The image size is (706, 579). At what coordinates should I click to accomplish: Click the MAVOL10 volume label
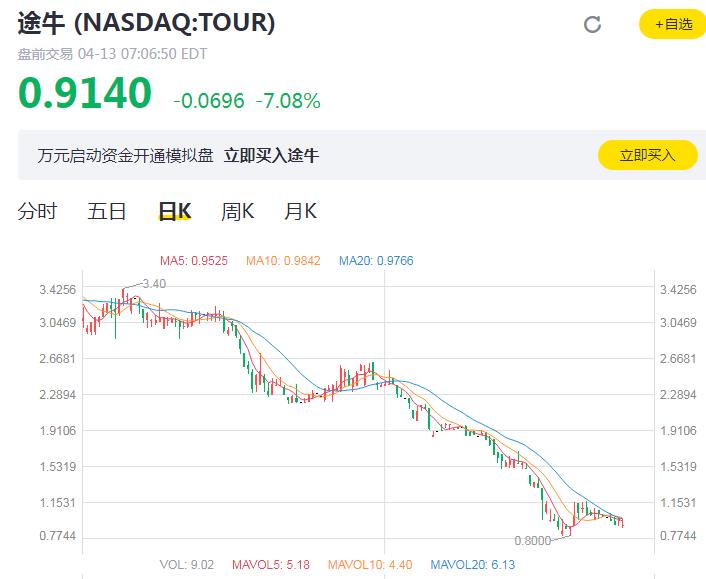click(368, 565)
